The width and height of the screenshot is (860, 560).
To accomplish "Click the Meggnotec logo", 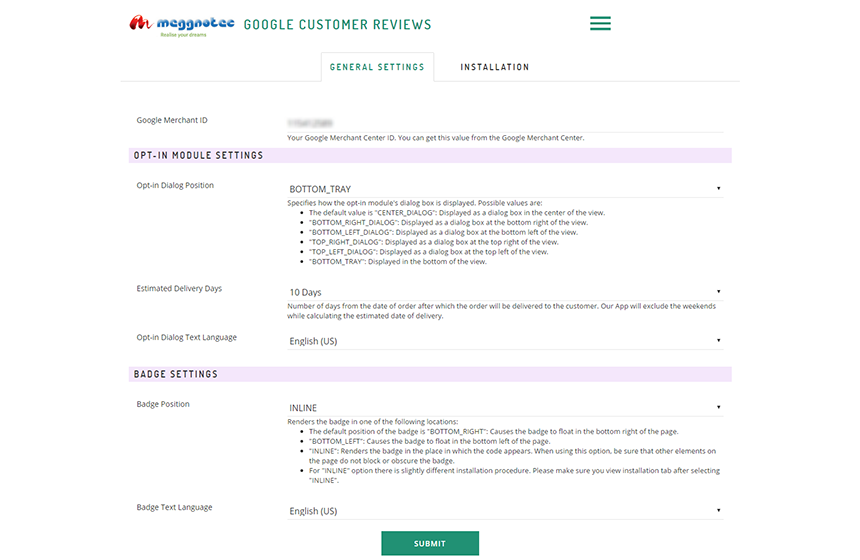I will [x=182, y=26].
